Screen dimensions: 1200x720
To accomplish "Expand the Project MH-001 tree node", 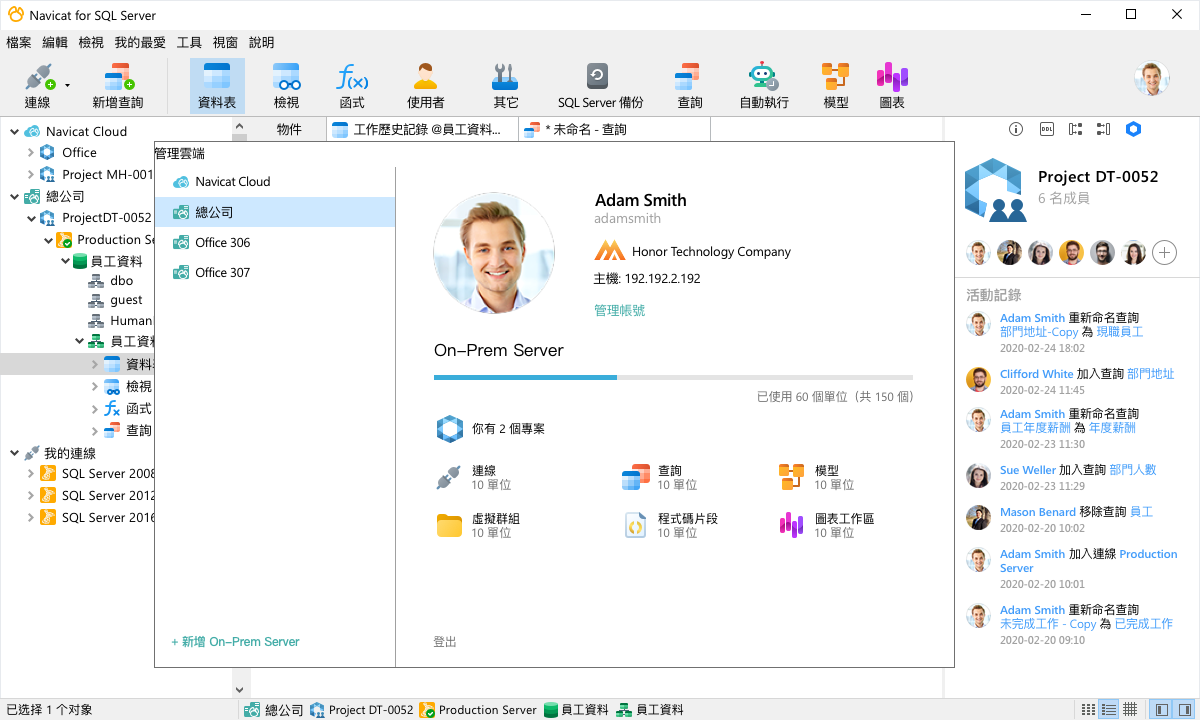I will click(x=30, y=174).
